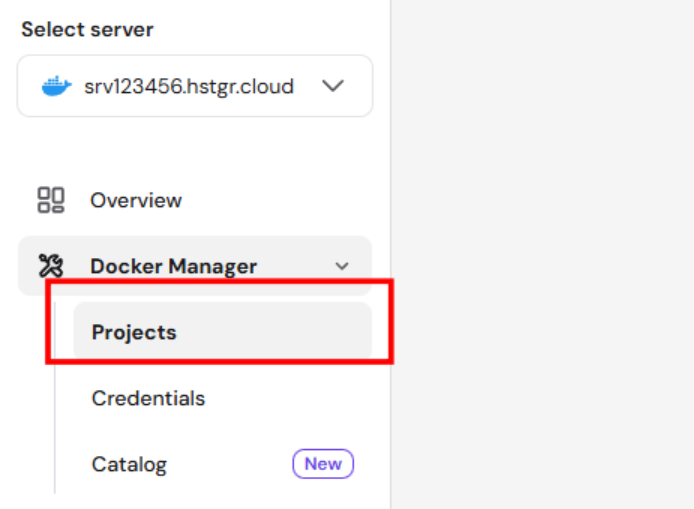Click the gap between Catalog label and New badge
The image size is (694, 509).
coord(228,465)
